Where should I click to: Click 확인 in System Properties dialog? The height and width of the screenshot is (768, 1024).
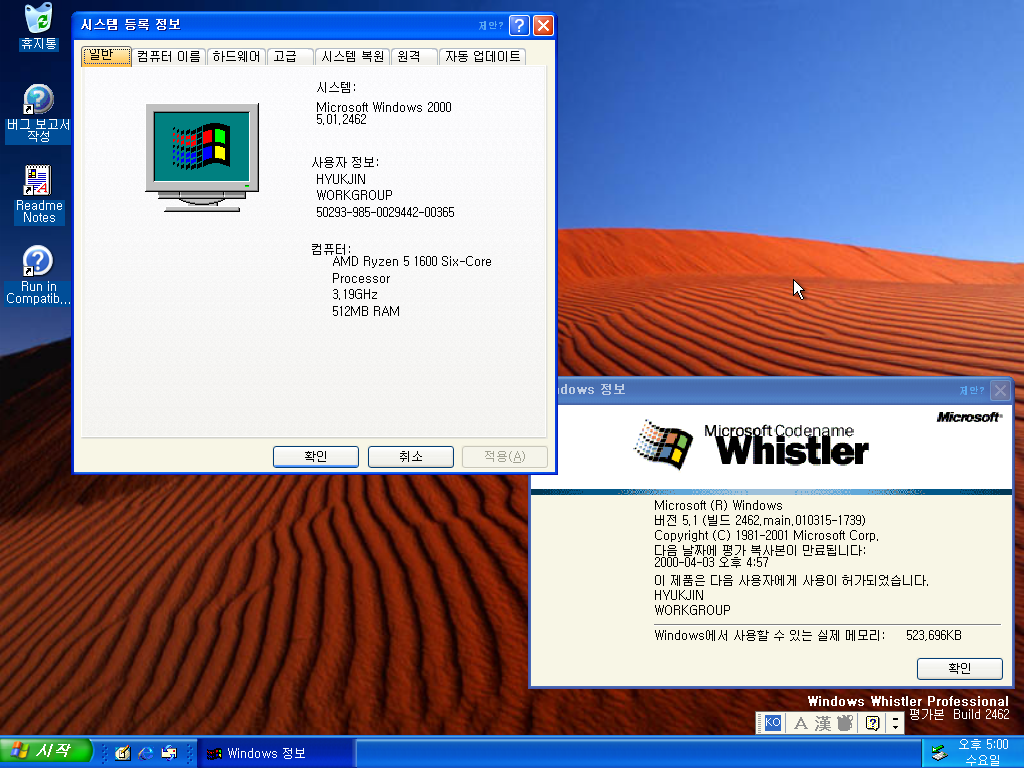[x=315, y=456]
